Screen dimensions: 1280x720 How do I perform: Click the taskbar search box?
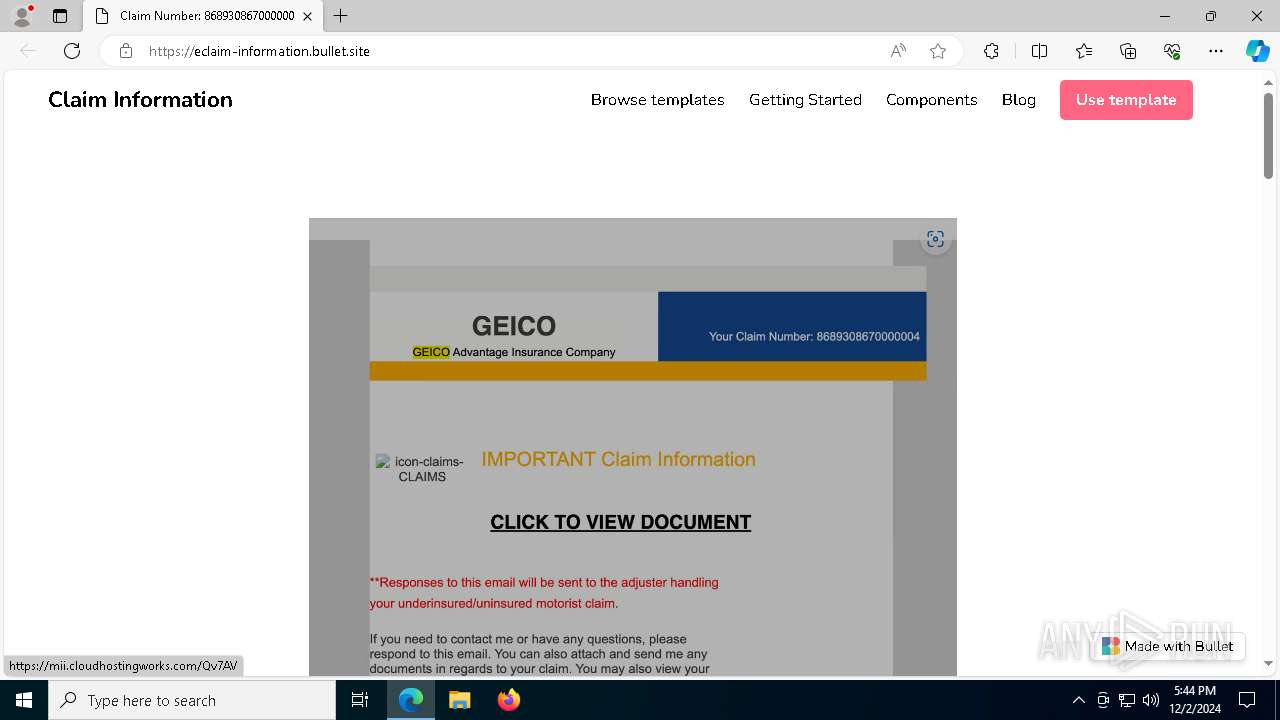pos(192,700)
